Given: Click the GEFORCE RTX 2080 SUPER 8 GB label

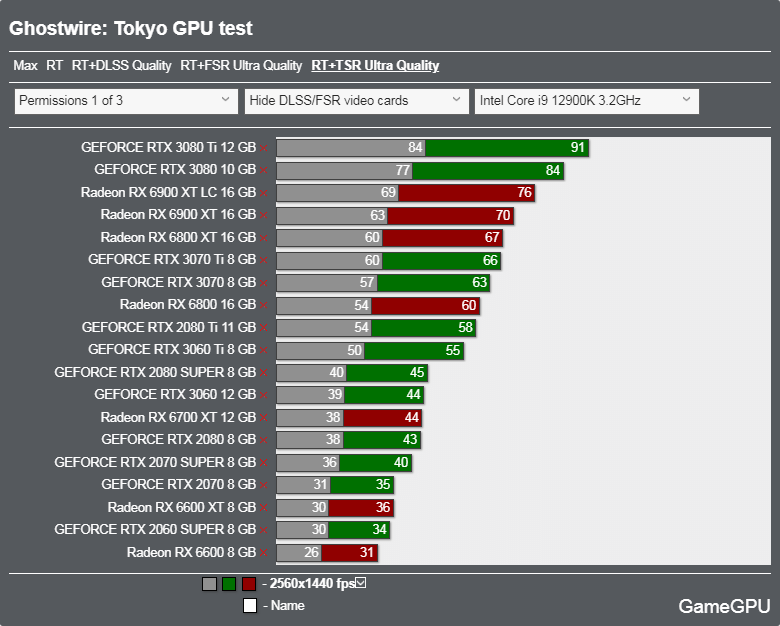Looking at the screenshot, I should [x=155, y=372].
